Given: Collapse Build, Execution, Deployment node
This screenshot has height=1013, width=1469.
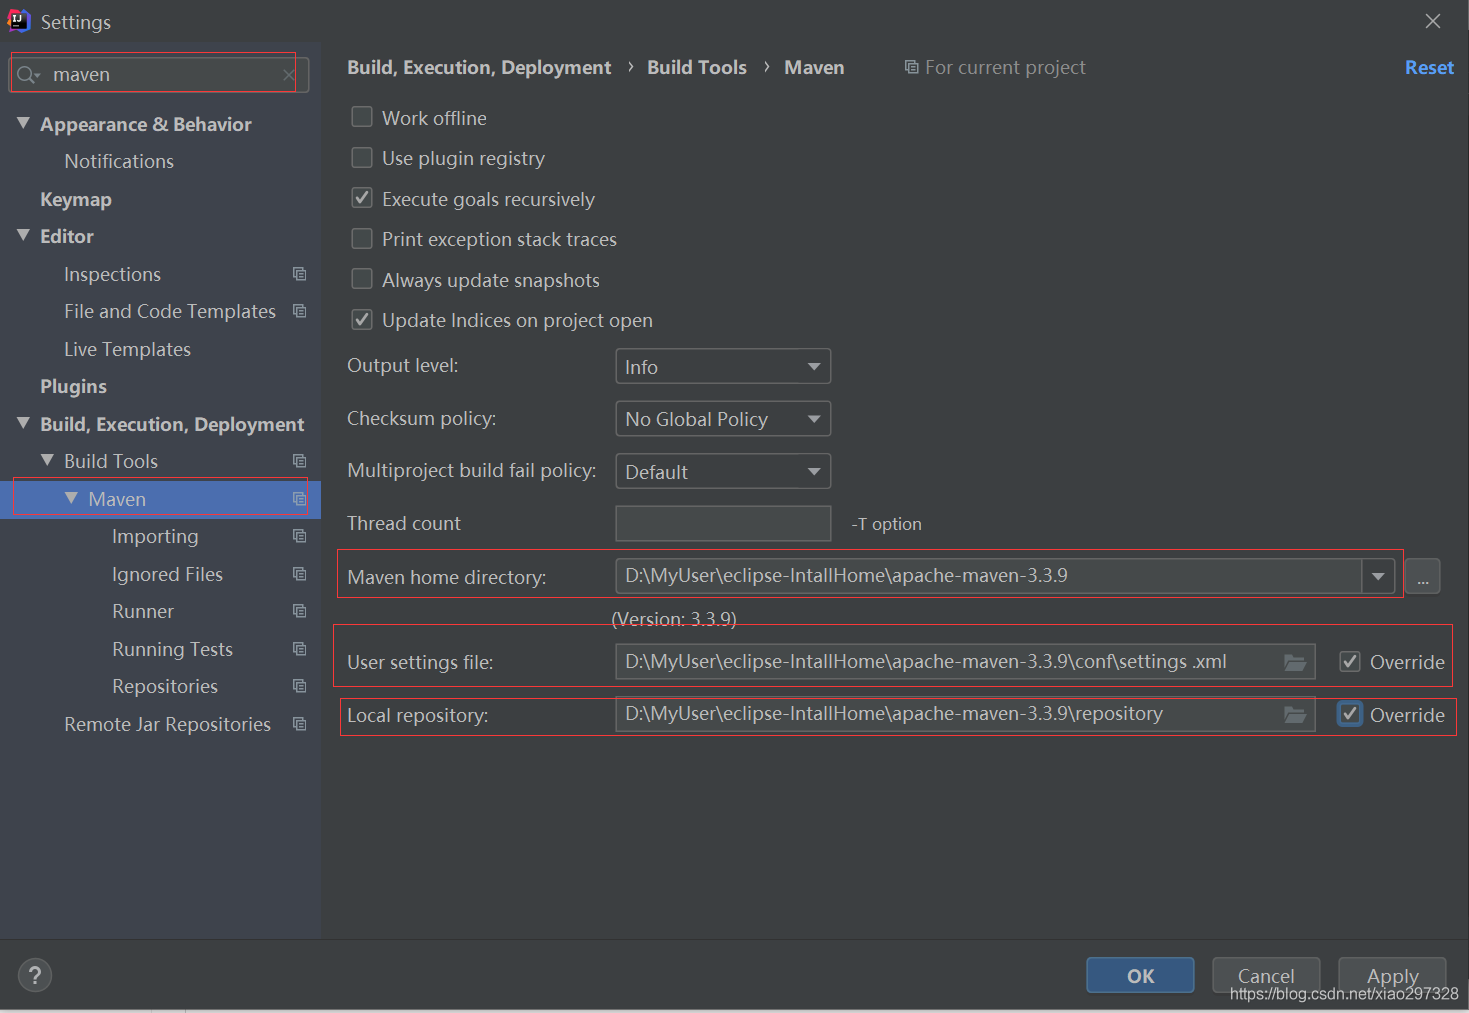Looking at the screenshot, I should point(24,423).
